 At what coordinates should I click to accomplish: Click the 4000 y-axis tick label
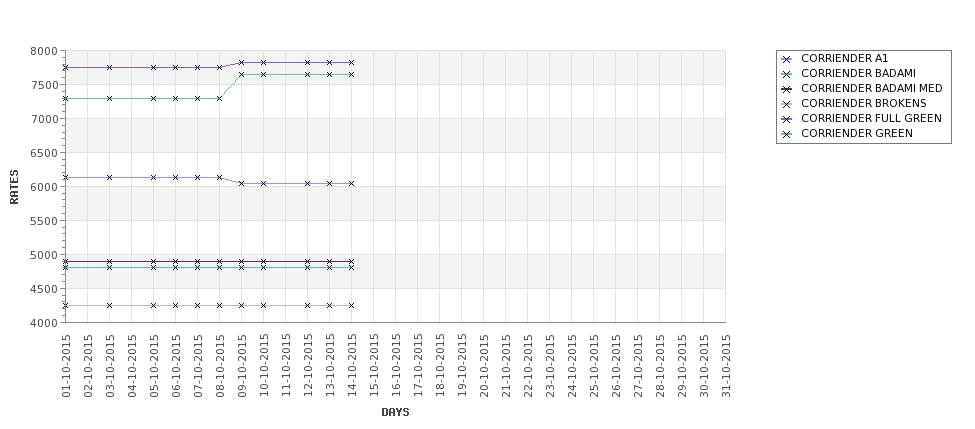click(x=44, y=323)
